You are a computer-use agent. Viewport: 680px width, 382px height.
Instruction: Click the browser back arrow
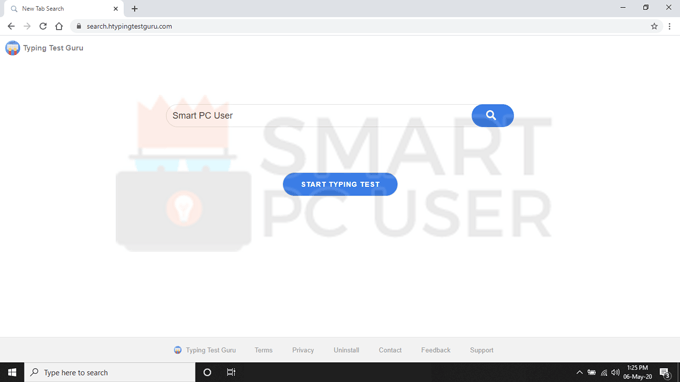pyautogui.click(x=11, y=26)
